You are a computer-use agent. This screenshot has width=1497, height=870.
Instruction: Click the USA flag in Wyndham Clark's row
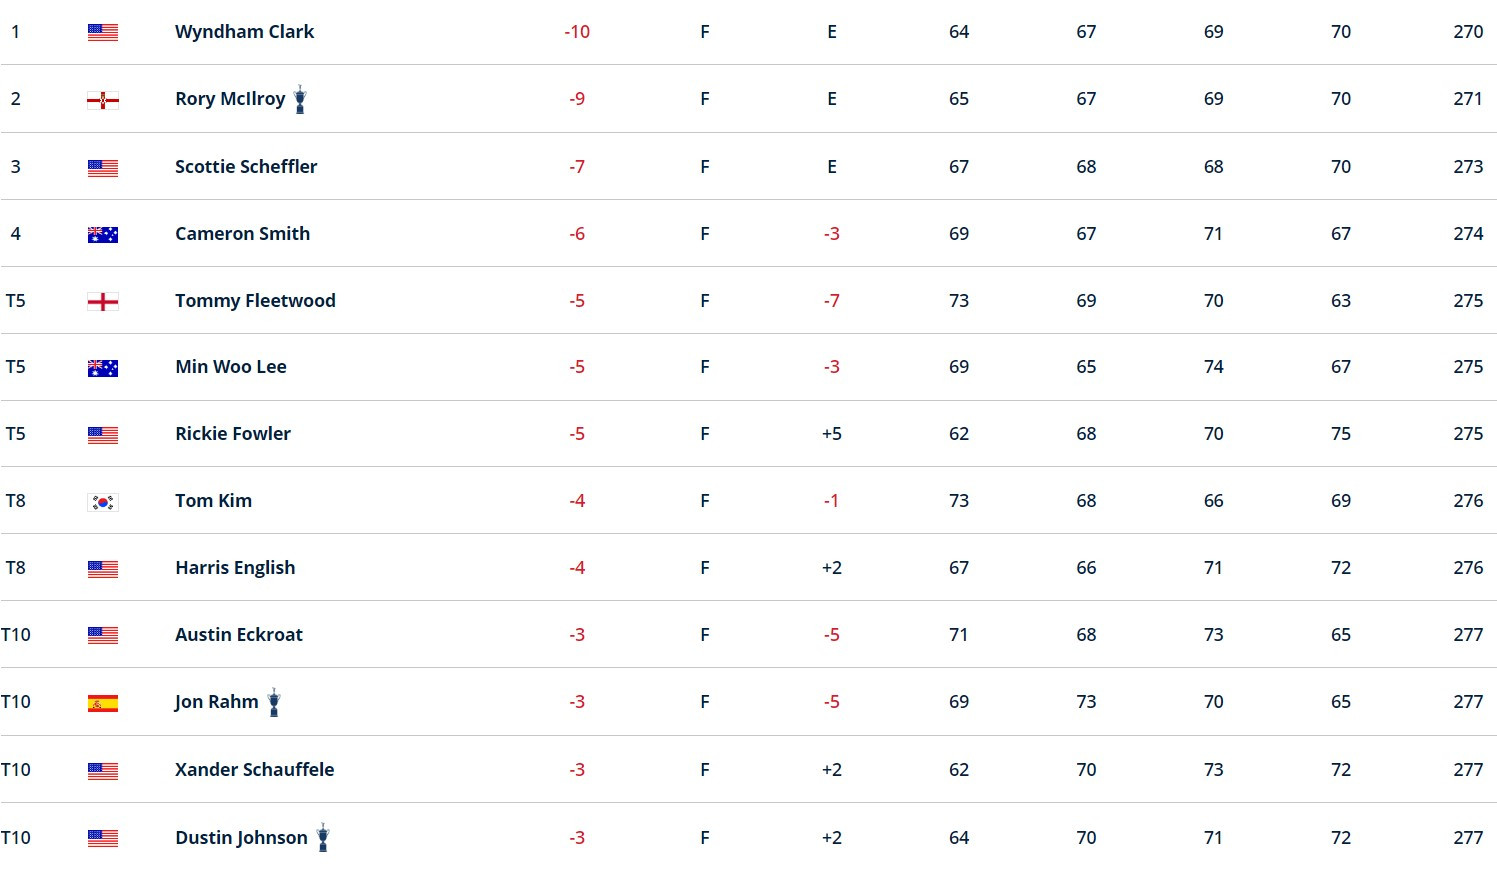coord(103,32)
